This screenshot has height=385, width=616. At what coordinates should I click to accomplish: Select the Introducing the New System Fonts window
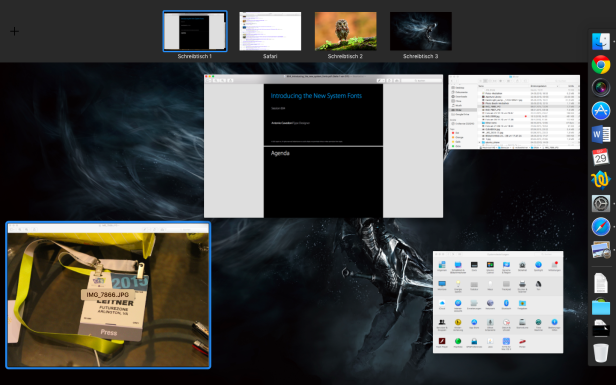(x=323, y=146)
